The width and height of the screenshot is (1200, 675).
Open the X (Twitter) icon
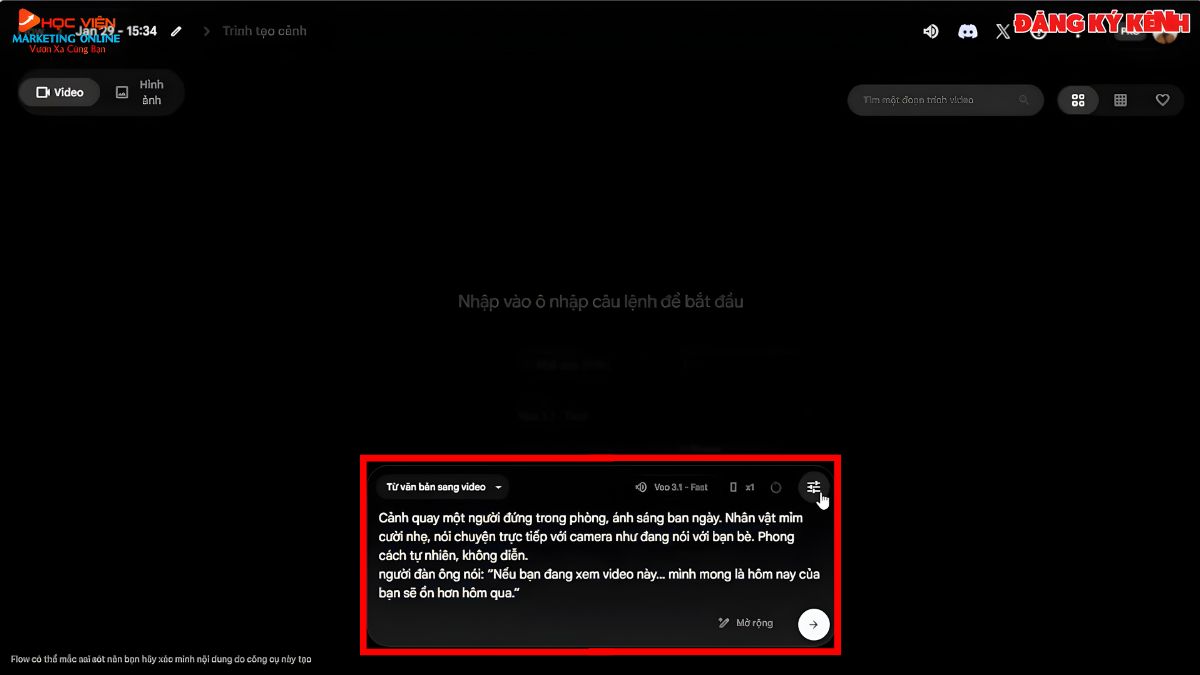pos(1003,31)
